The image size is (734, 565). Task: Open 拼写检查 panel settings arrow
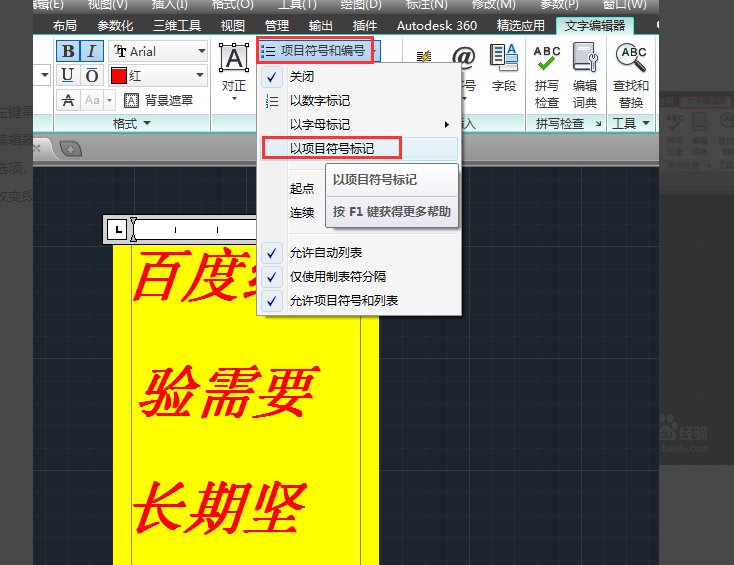coord(598,124)
